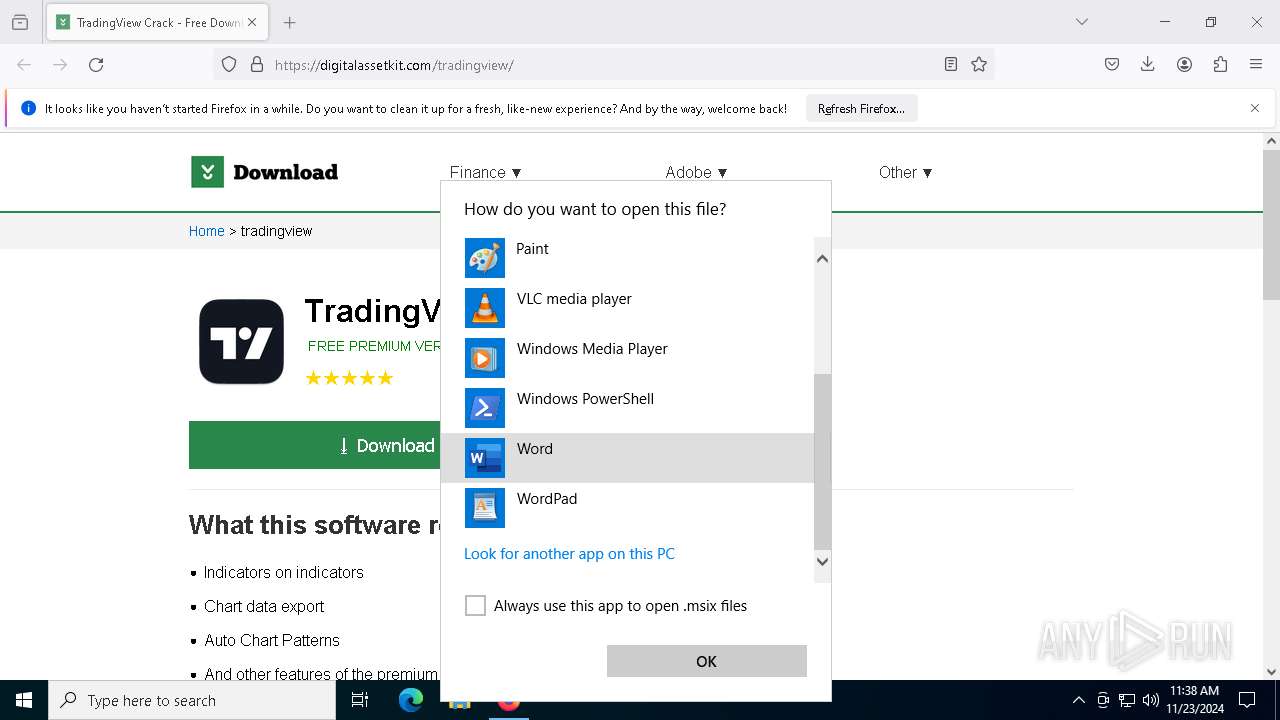Expand Finance dropdown menu

(x=486, y=172)
